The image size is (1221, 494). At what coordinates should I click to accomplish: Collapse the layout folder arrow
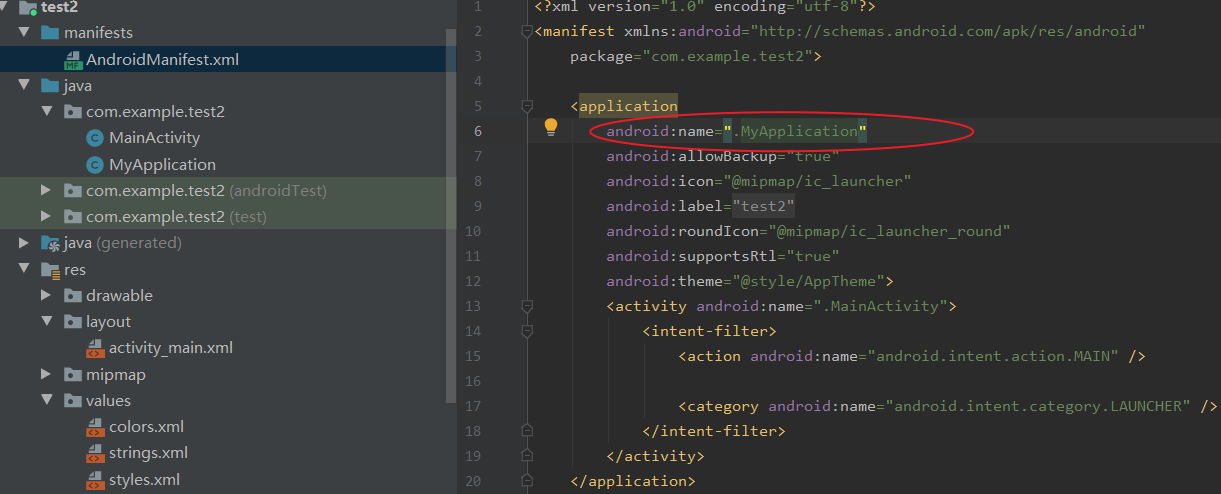pos(46,321)
